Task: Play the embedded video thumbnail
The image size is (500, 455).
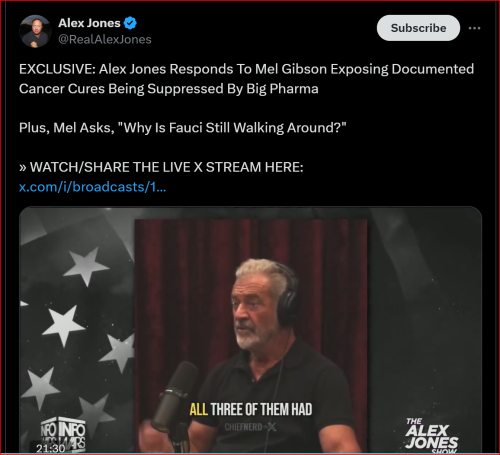Action: 251,330
